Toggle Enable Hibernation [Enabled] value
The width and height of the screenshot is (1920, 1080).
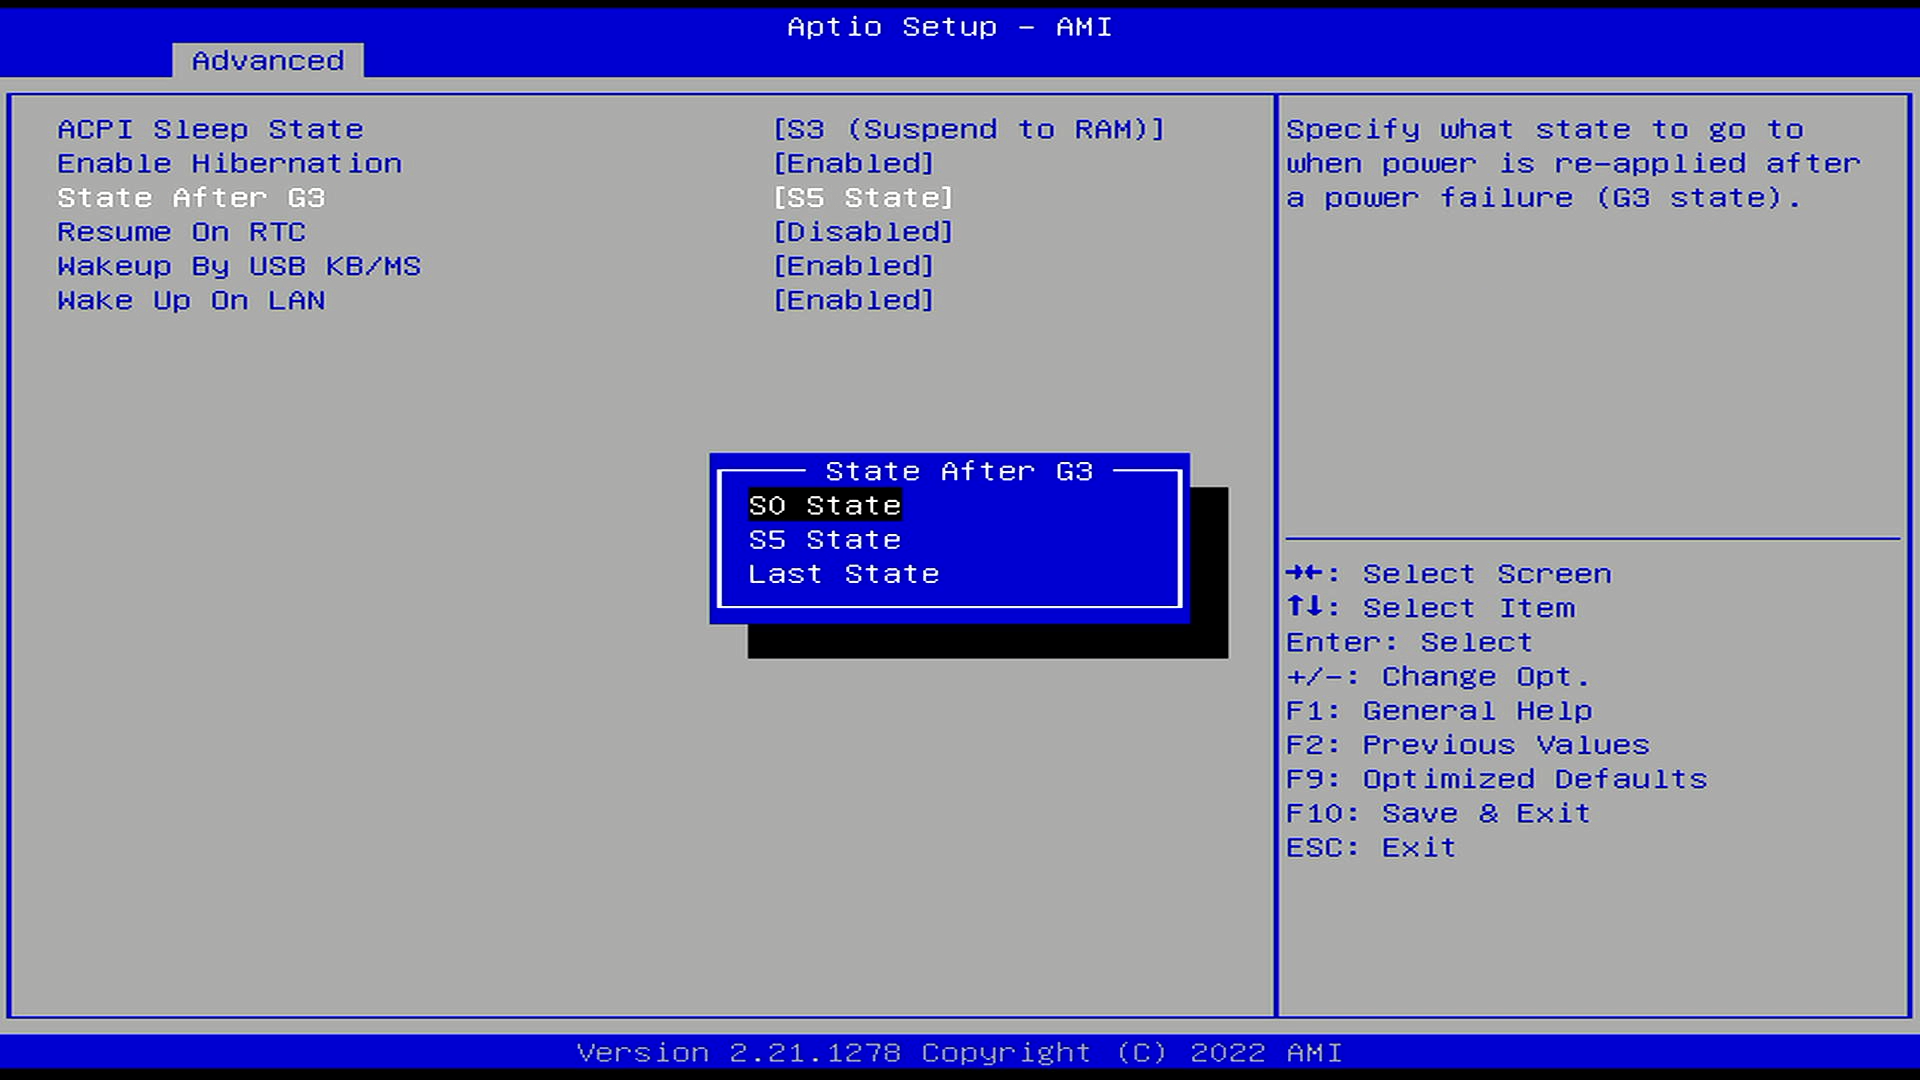(853, 164)
